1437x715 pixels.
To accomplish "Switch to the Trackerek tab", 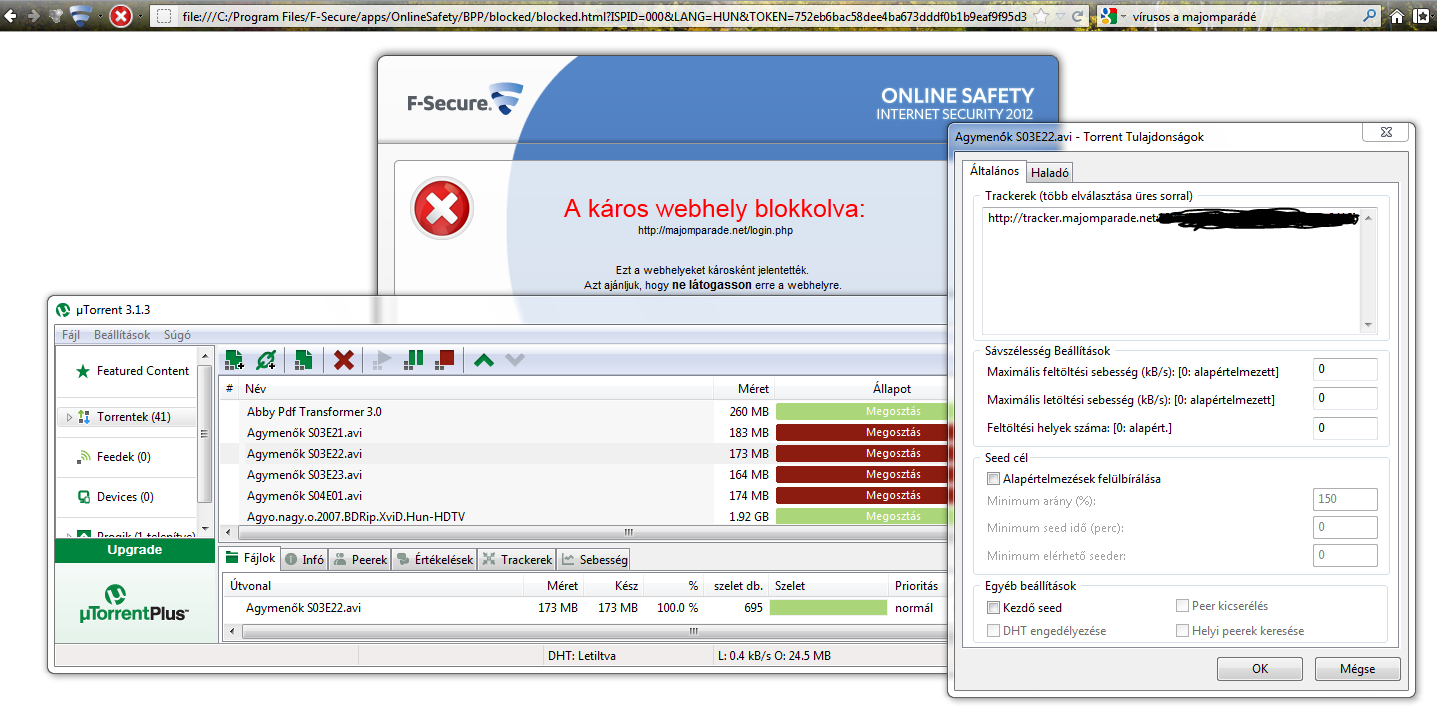I will (517, 560).
